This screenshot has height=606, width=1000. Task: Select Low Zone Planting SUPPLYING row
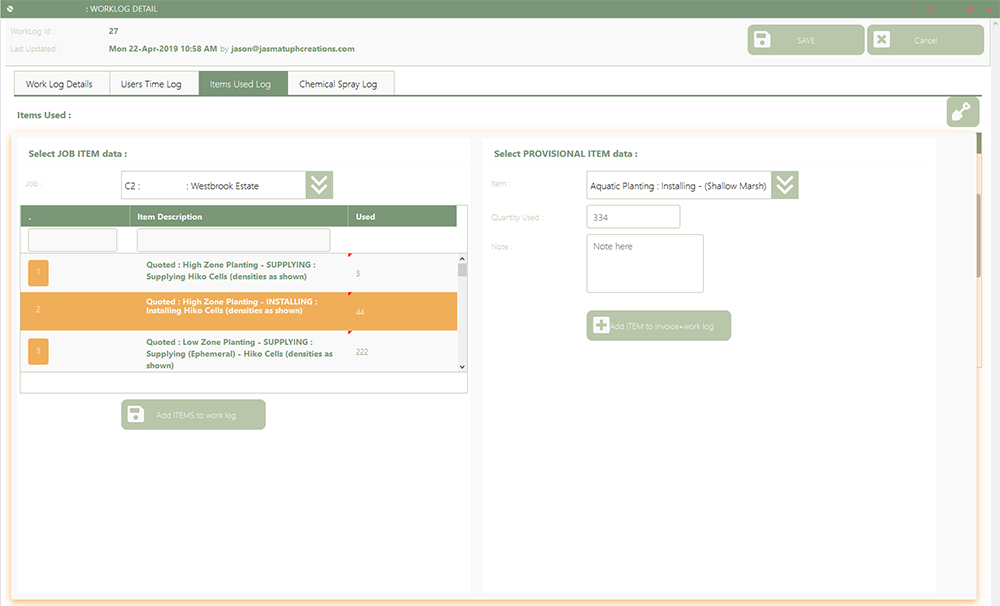coord(239,351)
